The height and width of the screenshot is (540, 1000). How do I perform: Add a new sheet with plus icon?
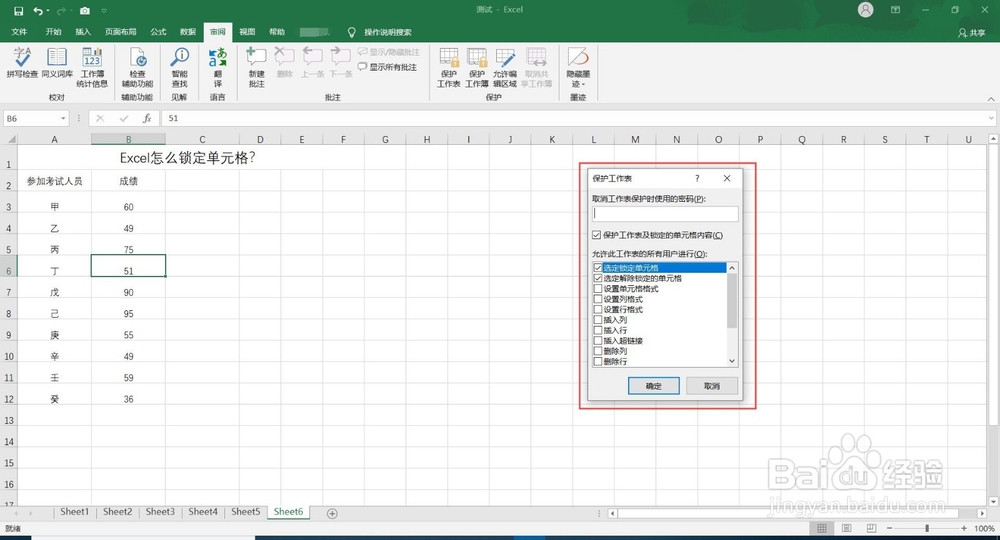coord(332,513)
